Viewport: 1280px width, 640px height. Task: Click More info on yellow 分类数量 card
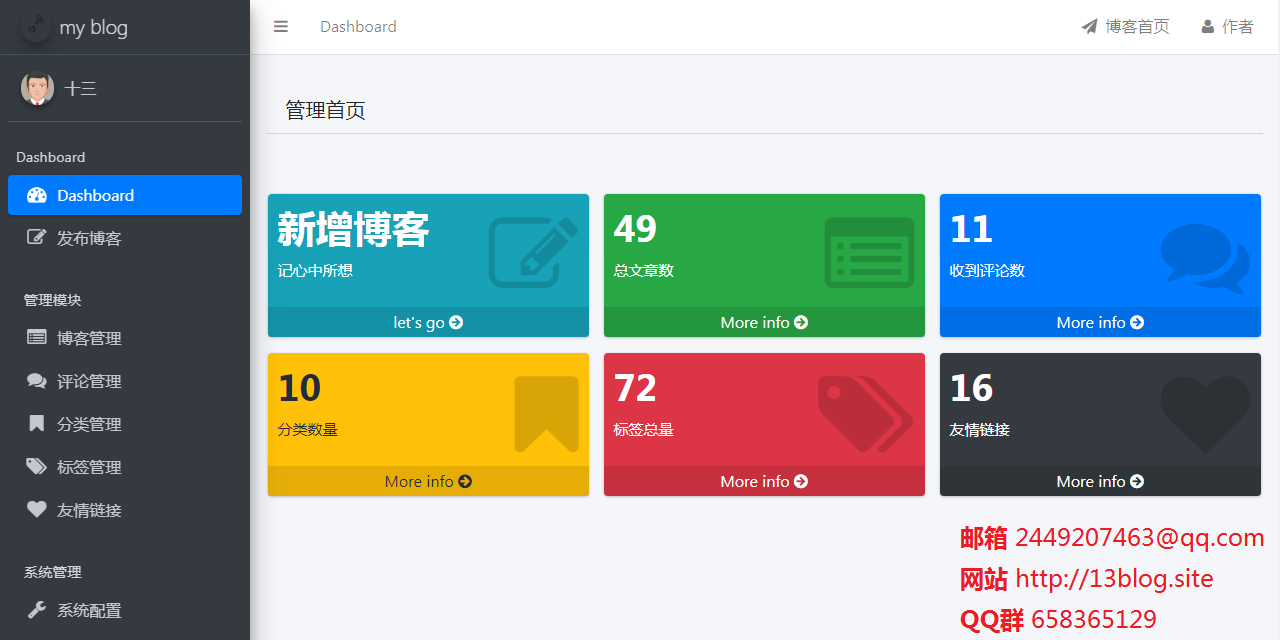click(x=428, y=481)
